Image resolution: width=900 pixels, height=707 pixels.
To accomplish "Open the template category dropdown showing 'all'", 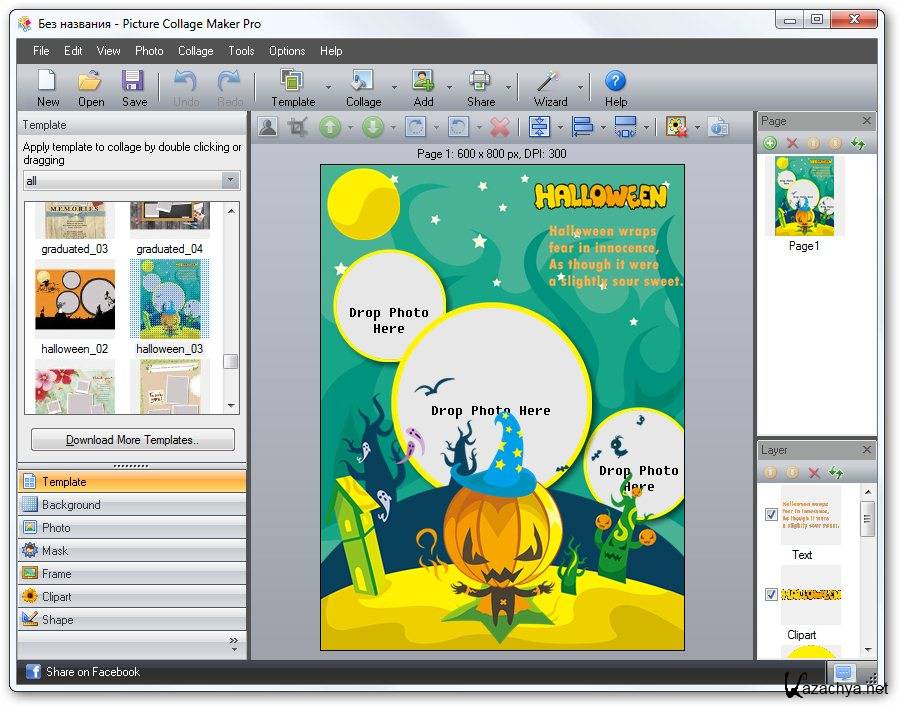I will click(x=131, y=181).
